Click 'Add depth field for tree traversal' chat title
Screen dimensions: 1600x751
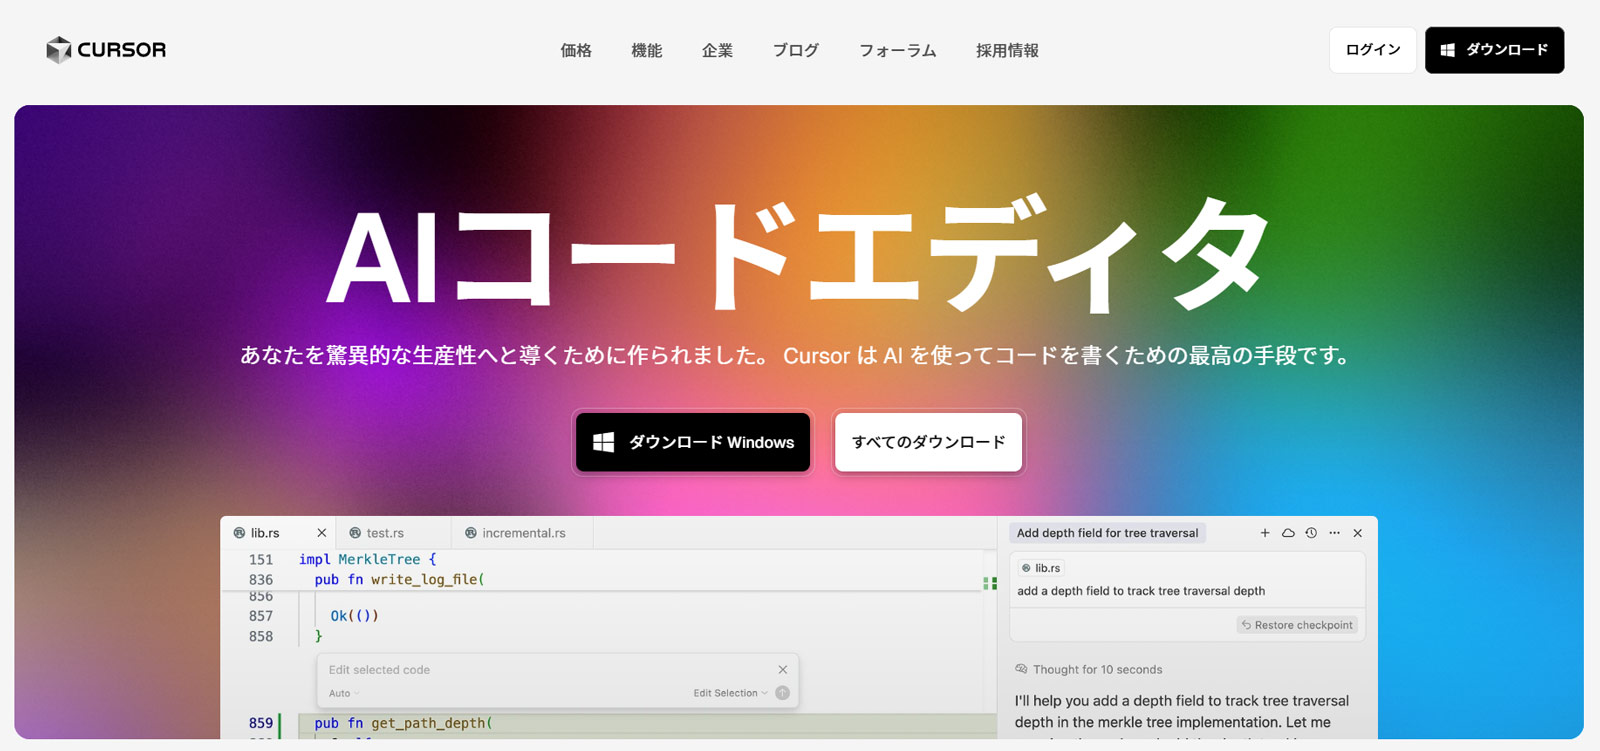(x=1107, y=533)
